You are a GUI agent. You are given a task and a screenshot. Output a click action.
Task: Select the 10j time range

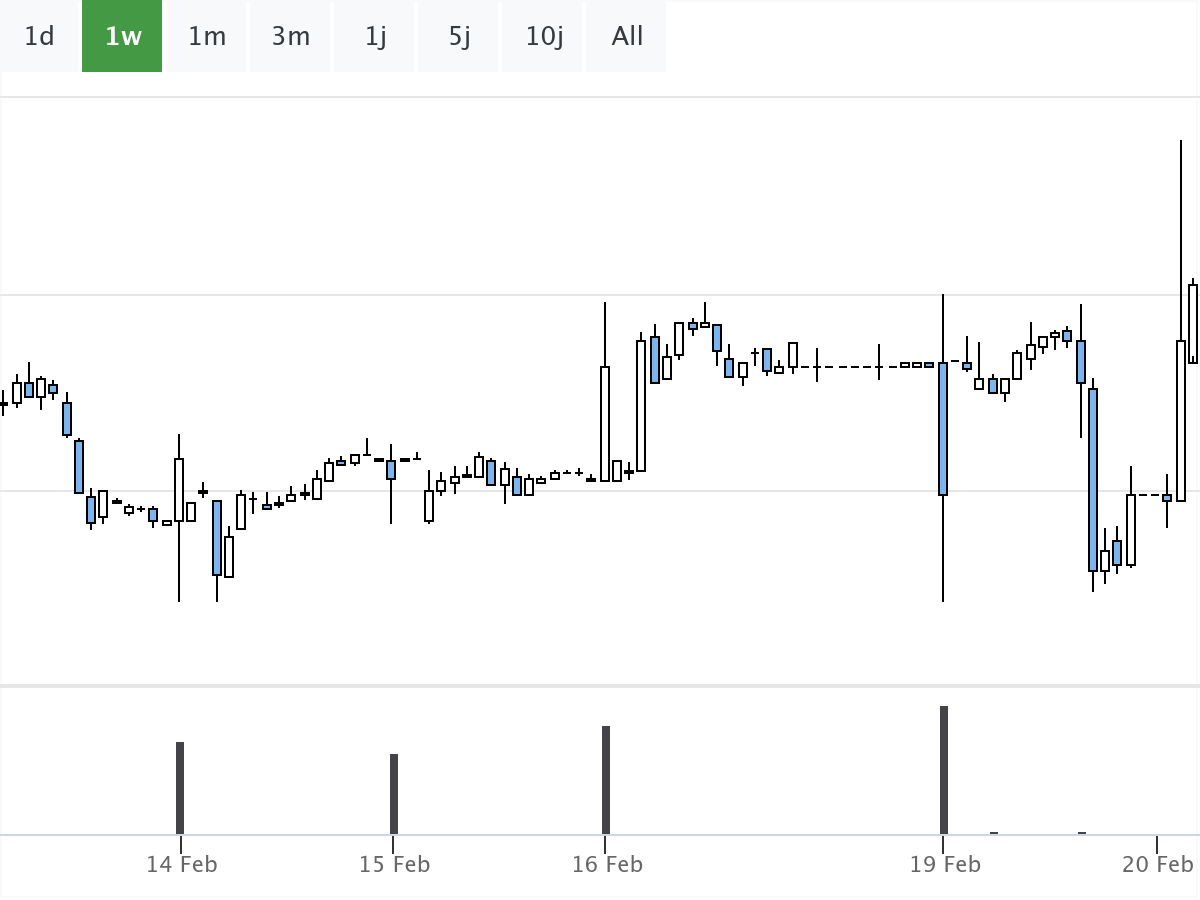pyautogui.click(x=543, y=37)
